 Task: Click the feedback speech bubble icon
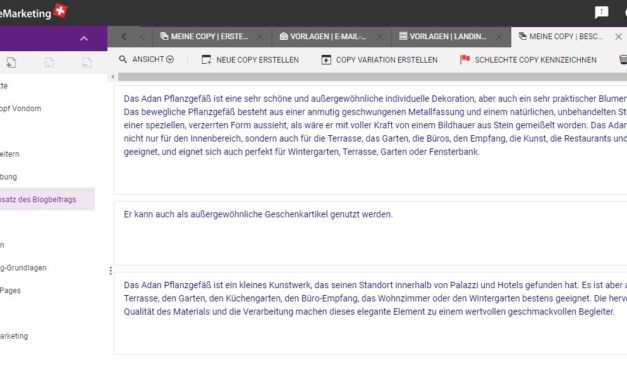[x=601, y=12]
